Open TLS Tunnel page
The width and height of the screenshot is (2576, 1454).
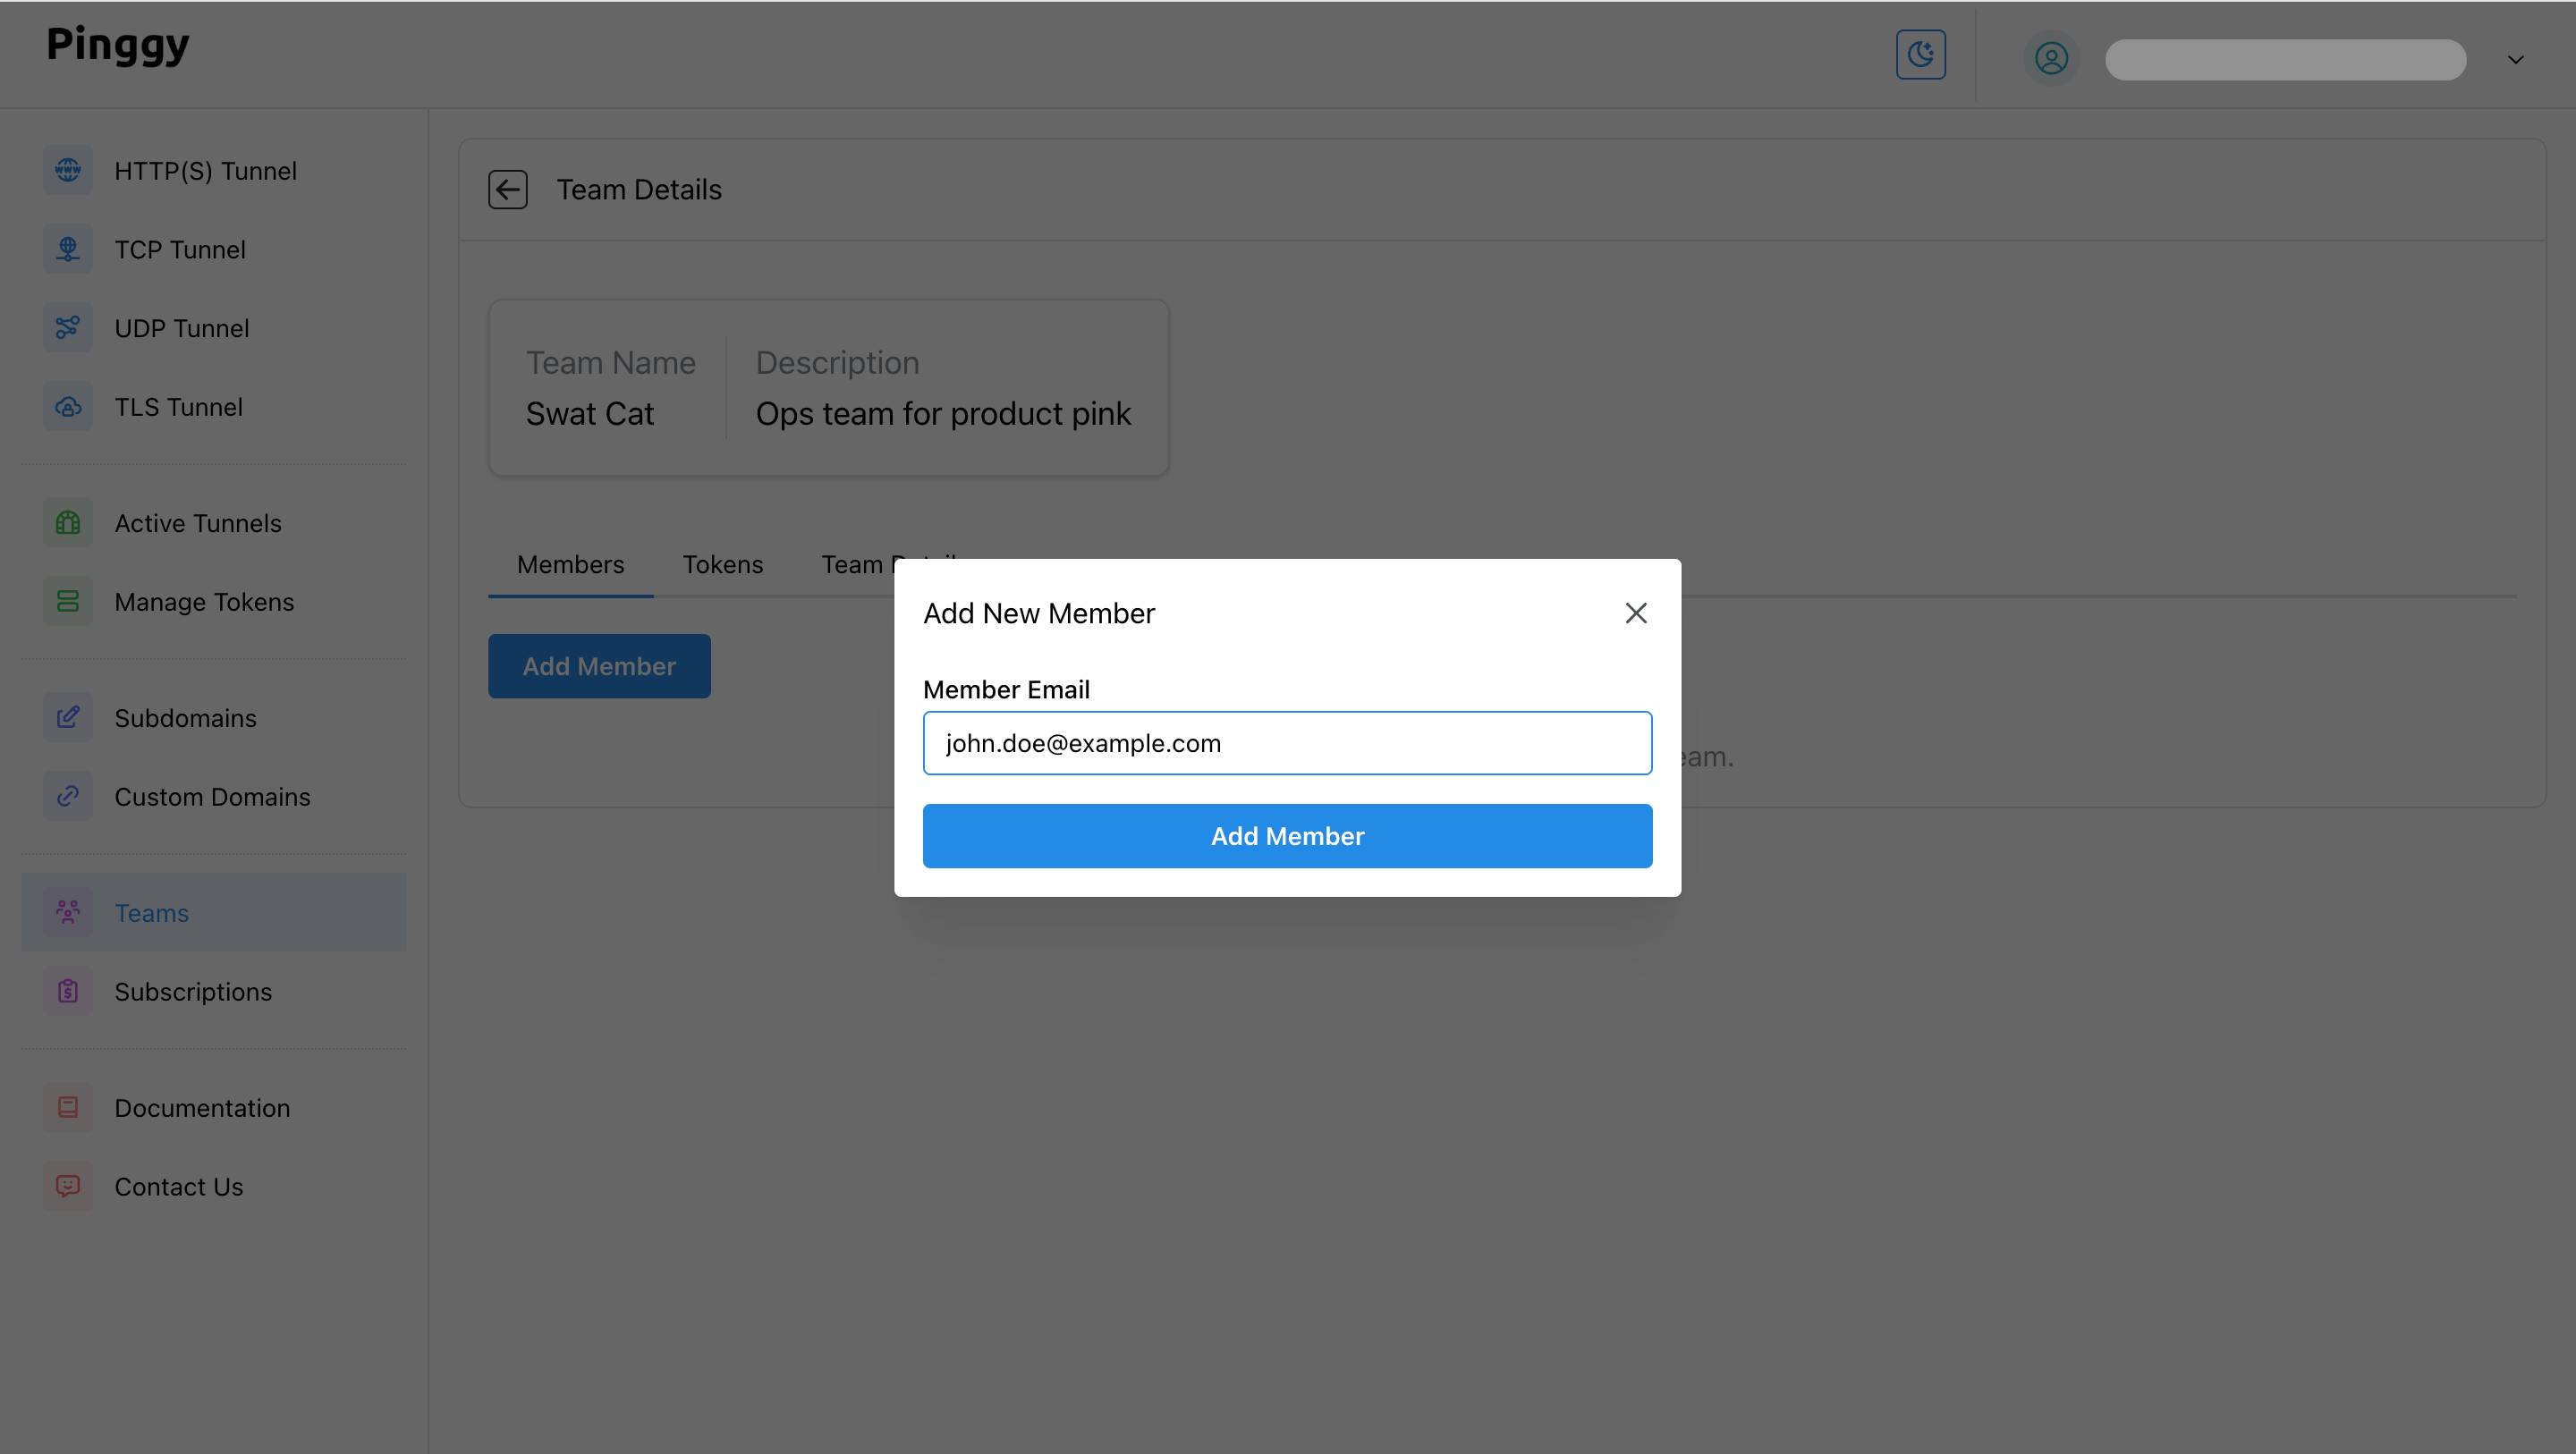(214, 407)
